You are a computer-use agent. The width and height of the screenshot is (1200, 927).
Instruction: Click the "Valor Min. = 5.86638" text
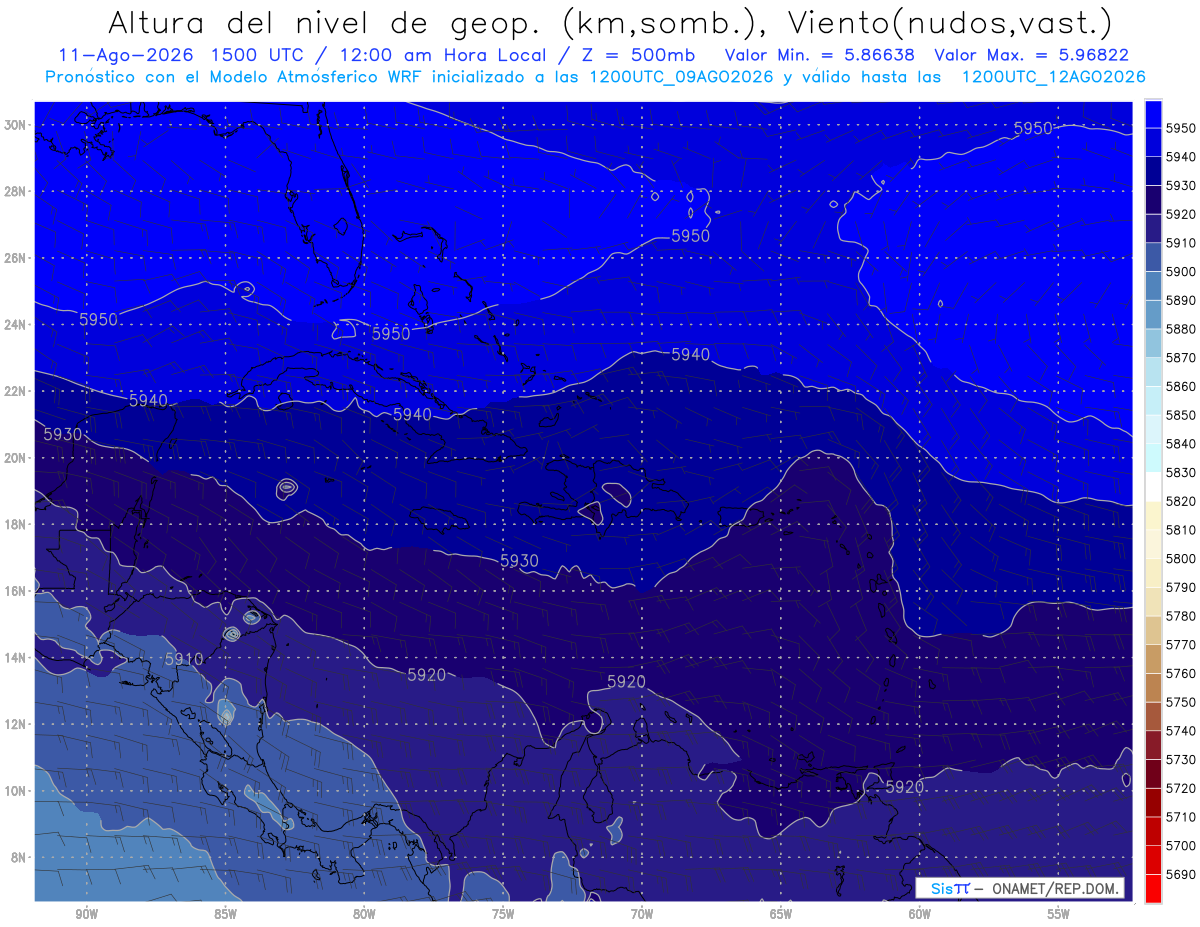tap(818, 56)
